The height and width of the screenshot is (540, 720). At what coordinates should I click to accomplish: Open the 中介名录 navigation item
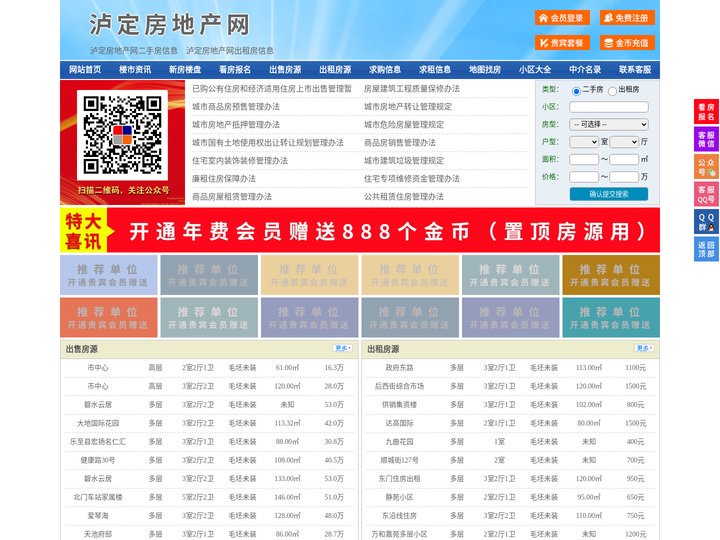(585, 70)
